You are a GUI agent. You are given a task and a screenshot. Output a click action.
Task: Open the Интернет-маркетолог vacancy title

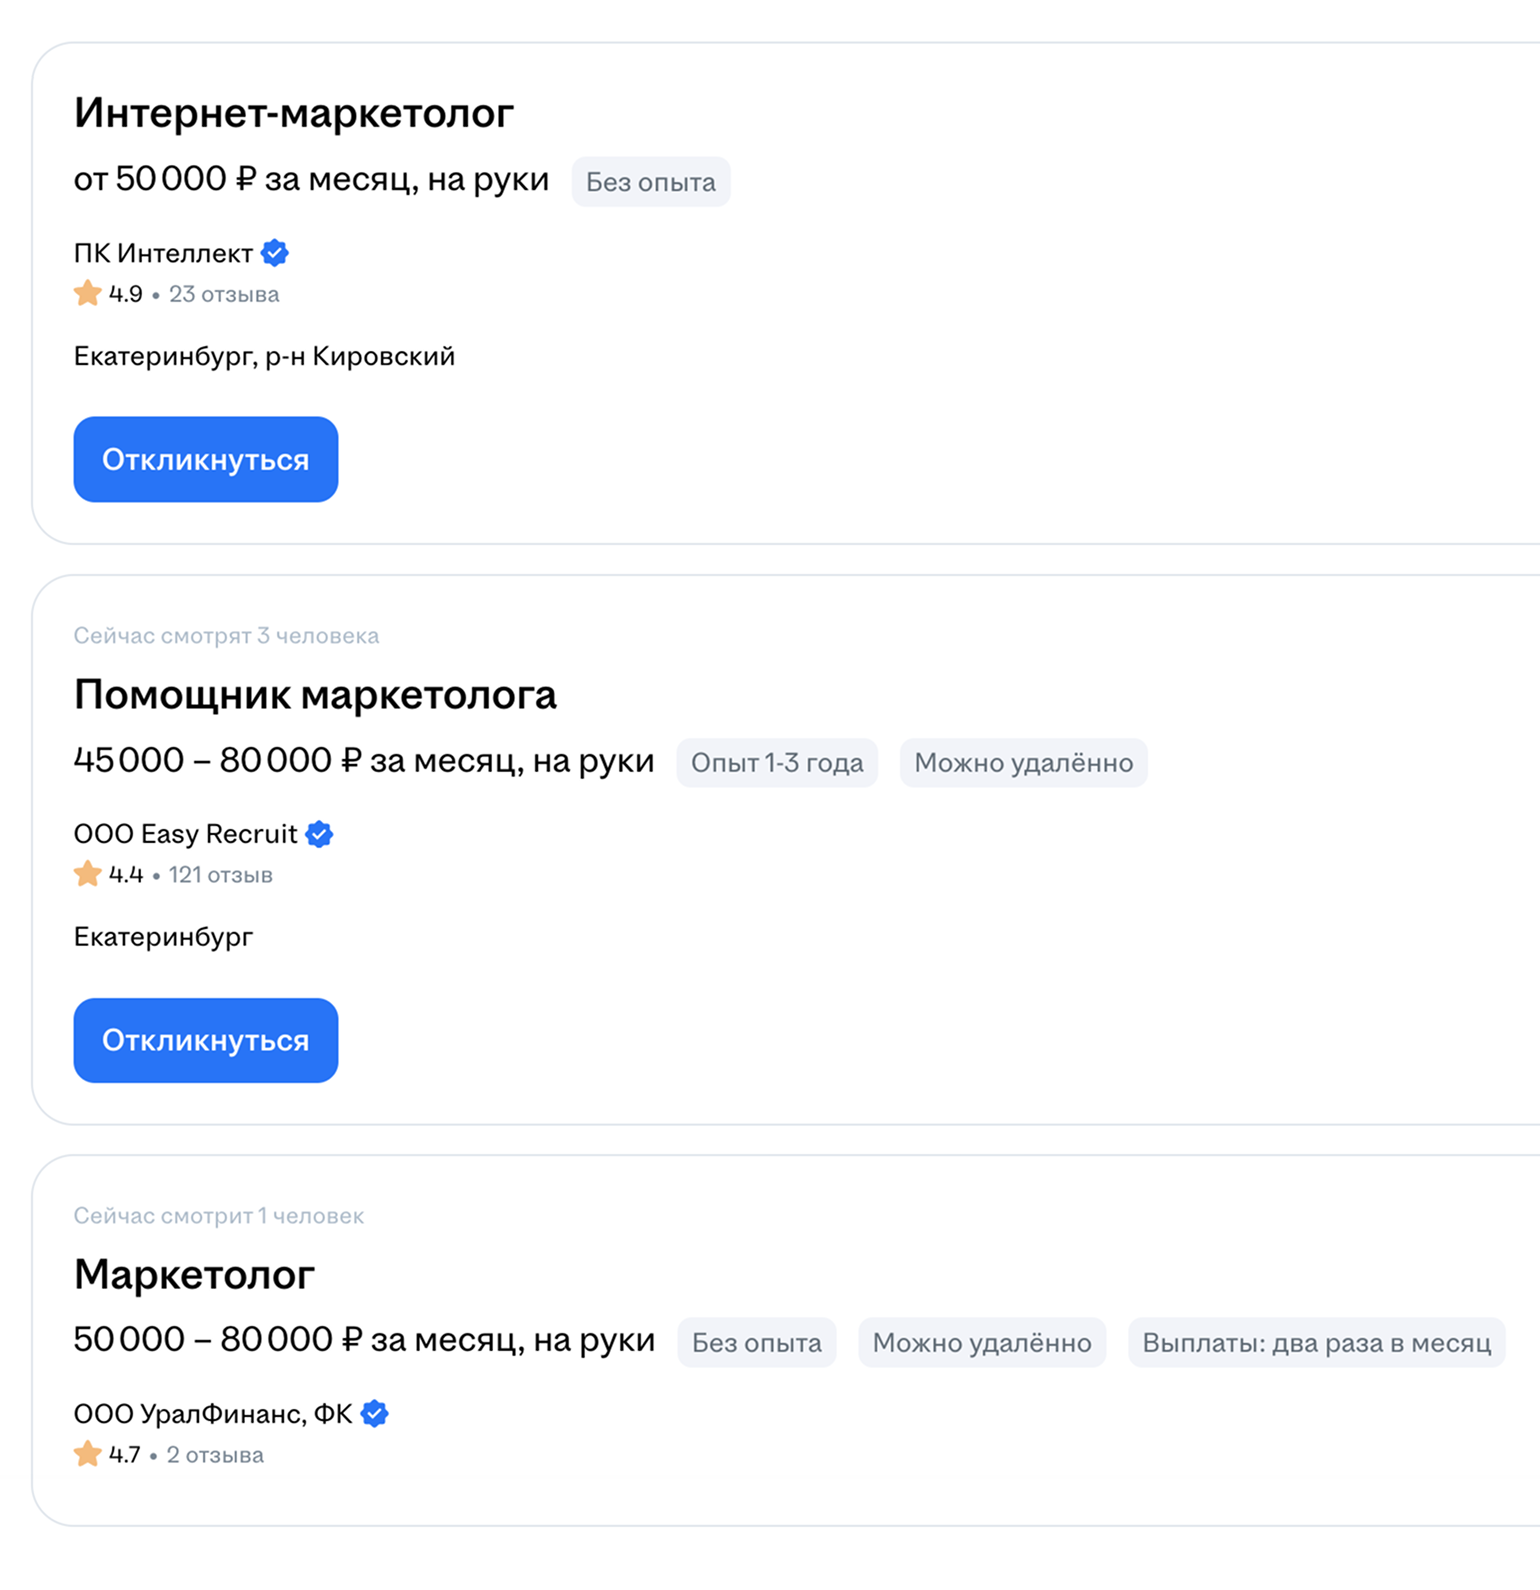(x=293, y=113)
